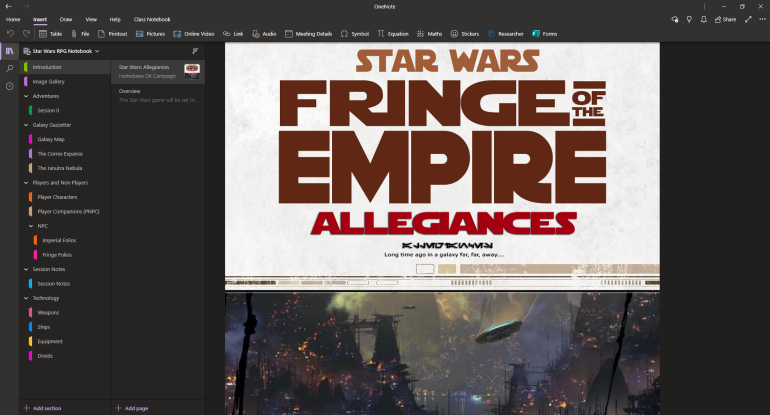The width and height of the screenshot is (770, 415).
Task: Open search with the magnifier sidebar icon
Action: point(10,68)
